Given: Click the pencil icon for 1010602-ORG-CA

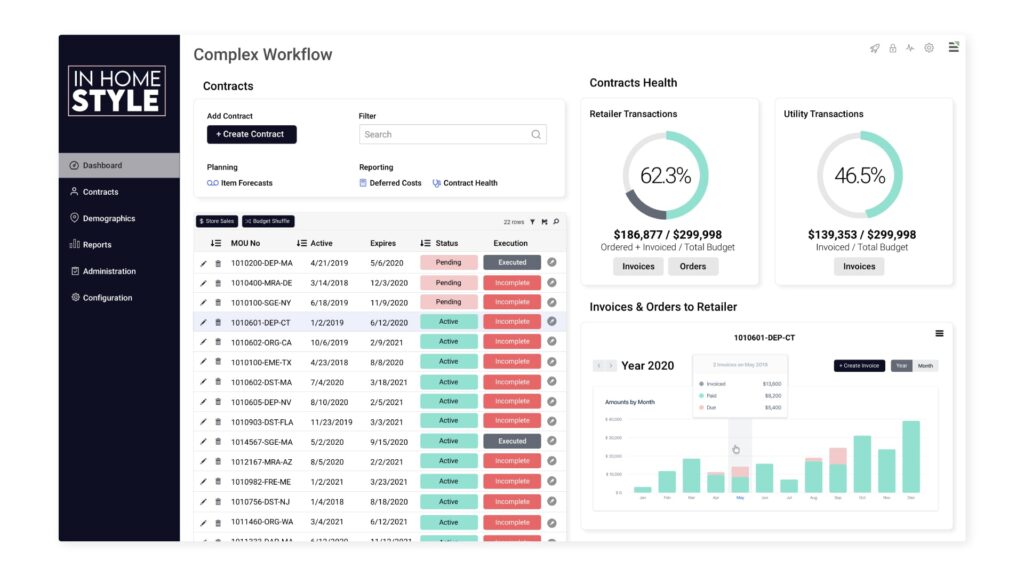Looking at the screenshot, I should 204,342.
